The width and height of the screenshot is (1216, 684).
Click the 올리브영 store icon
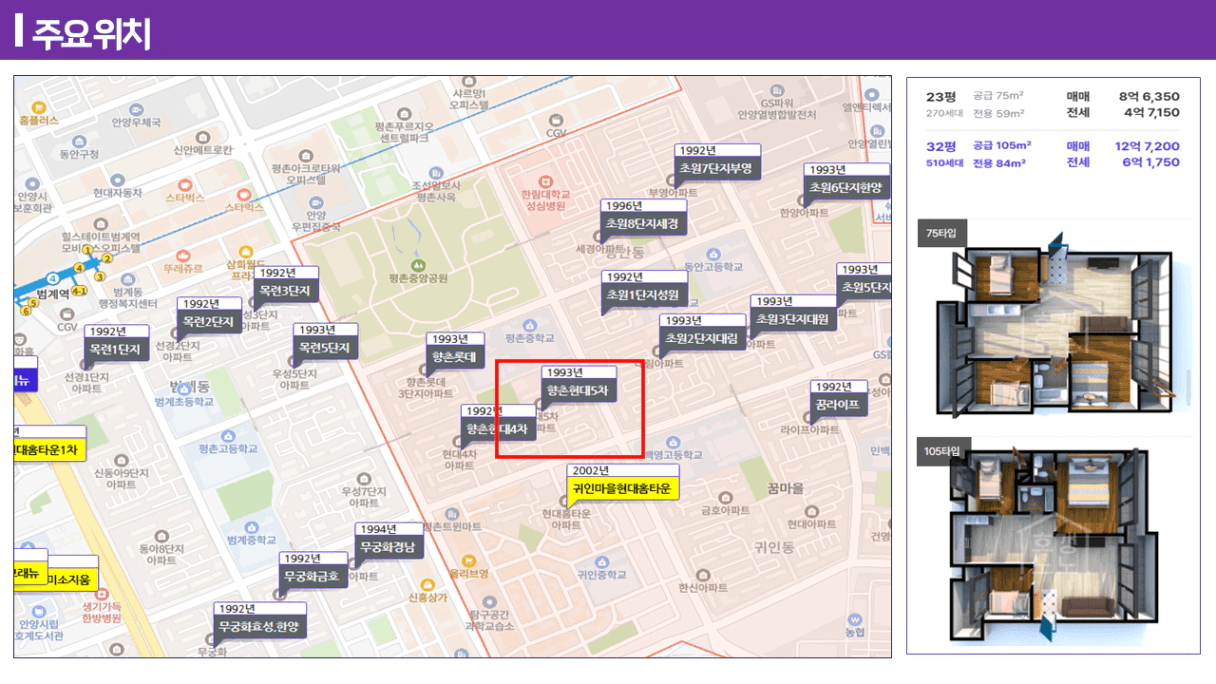469,561
